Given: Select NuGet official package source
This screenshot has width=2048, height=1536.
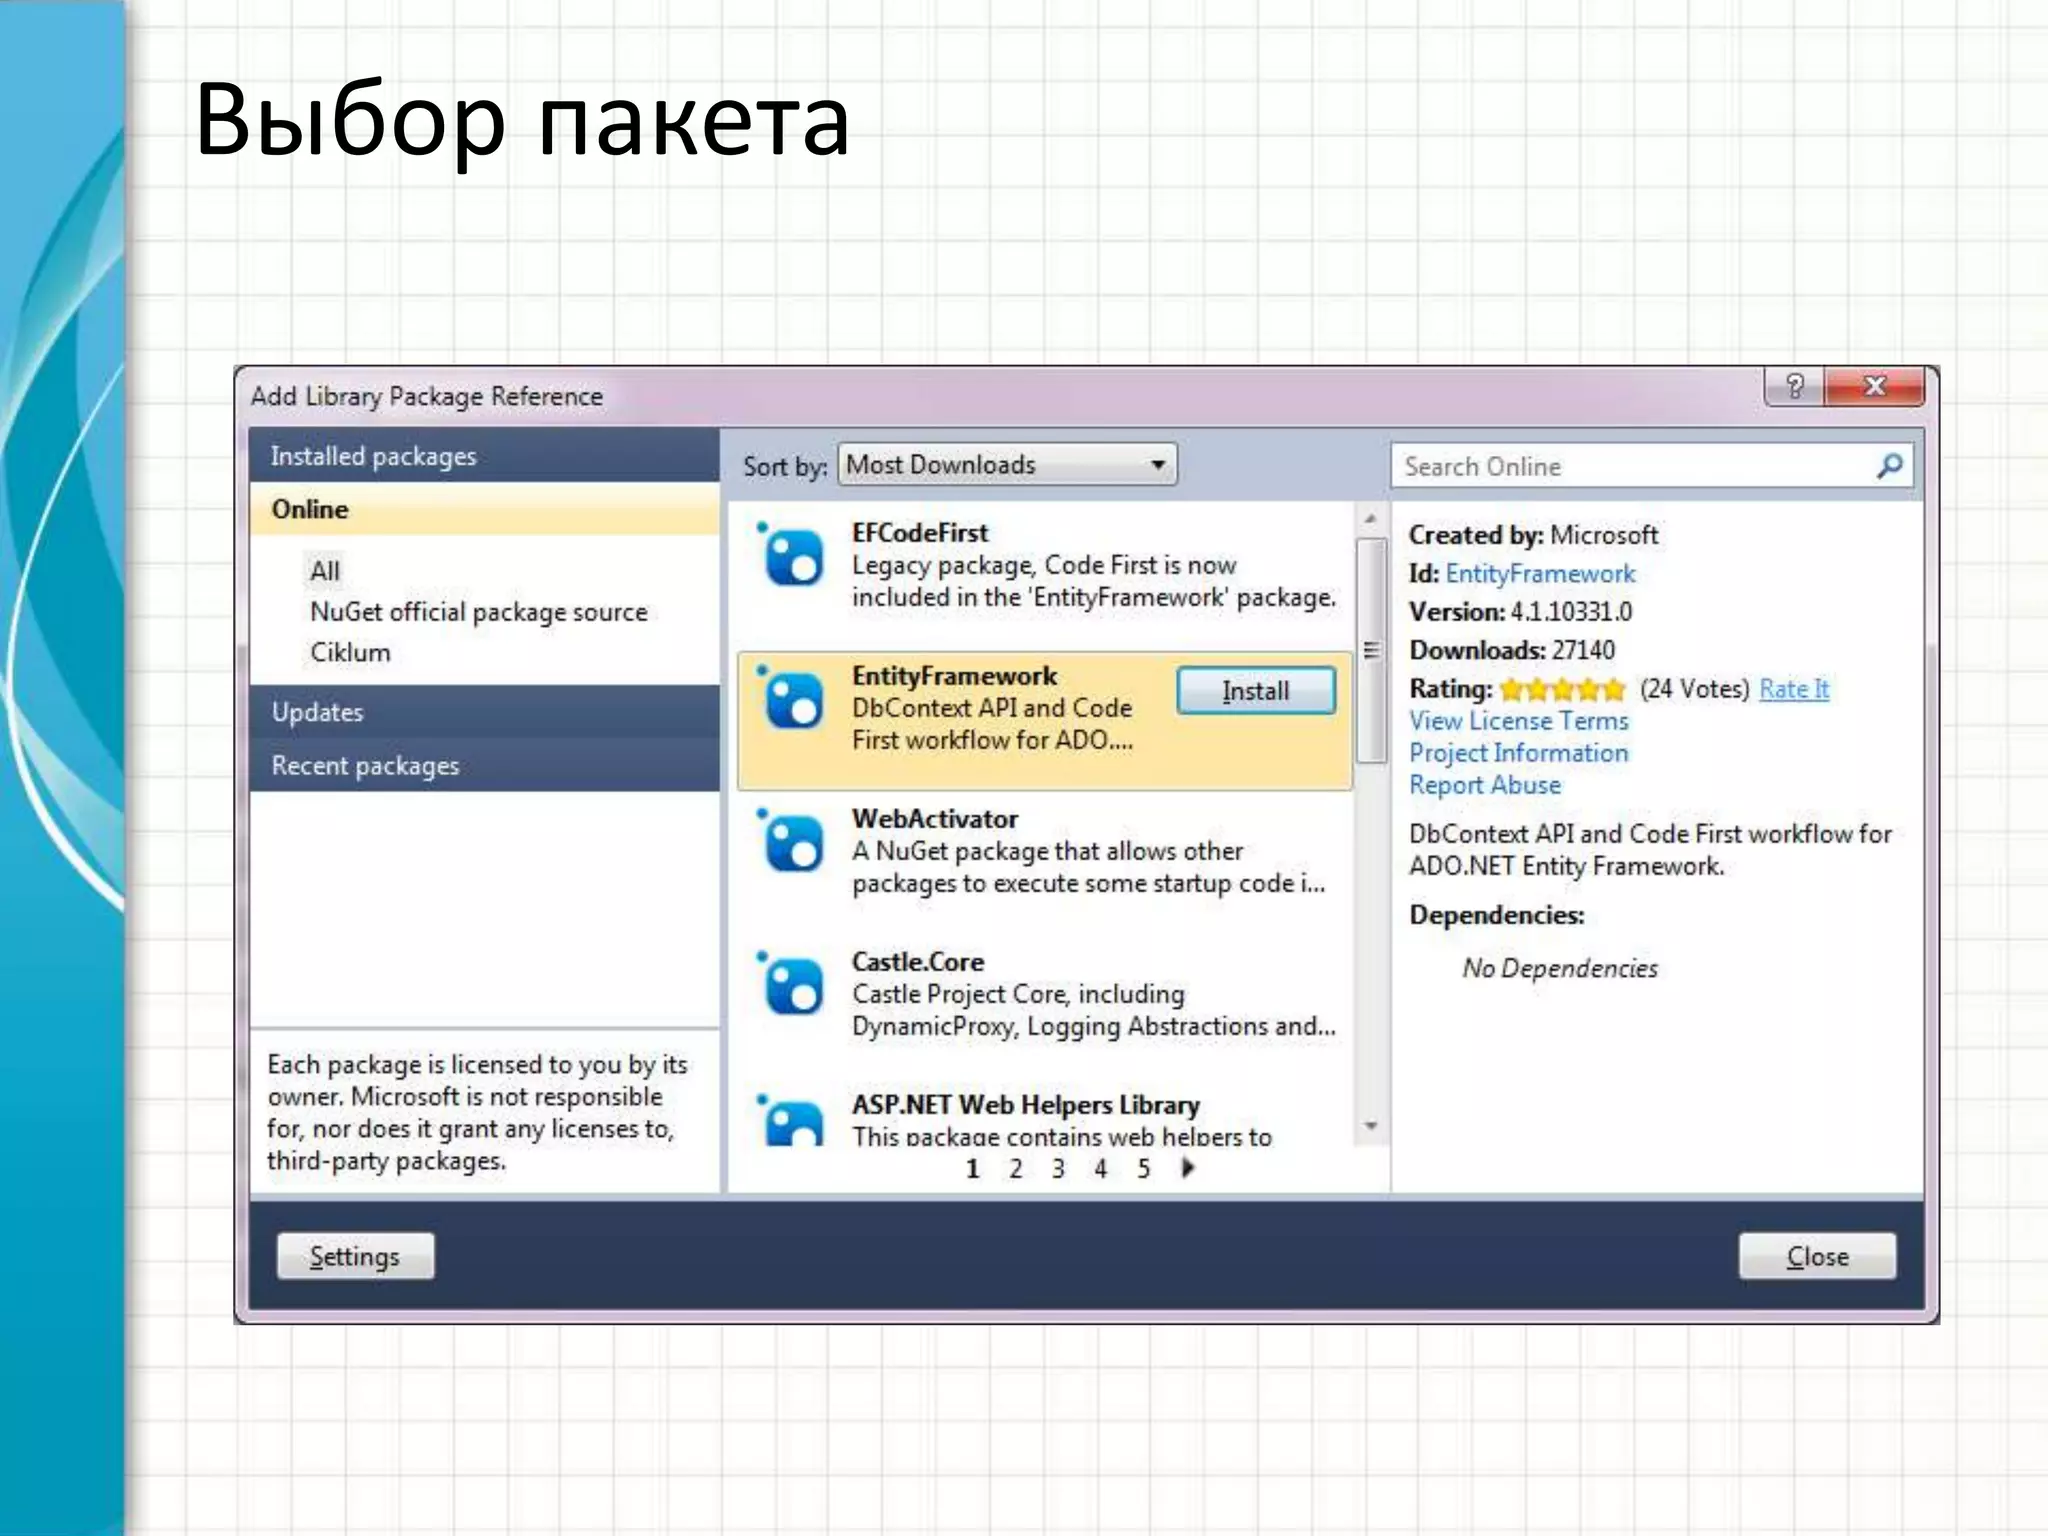Looking at the screenshot, I should tap(478, 612).
